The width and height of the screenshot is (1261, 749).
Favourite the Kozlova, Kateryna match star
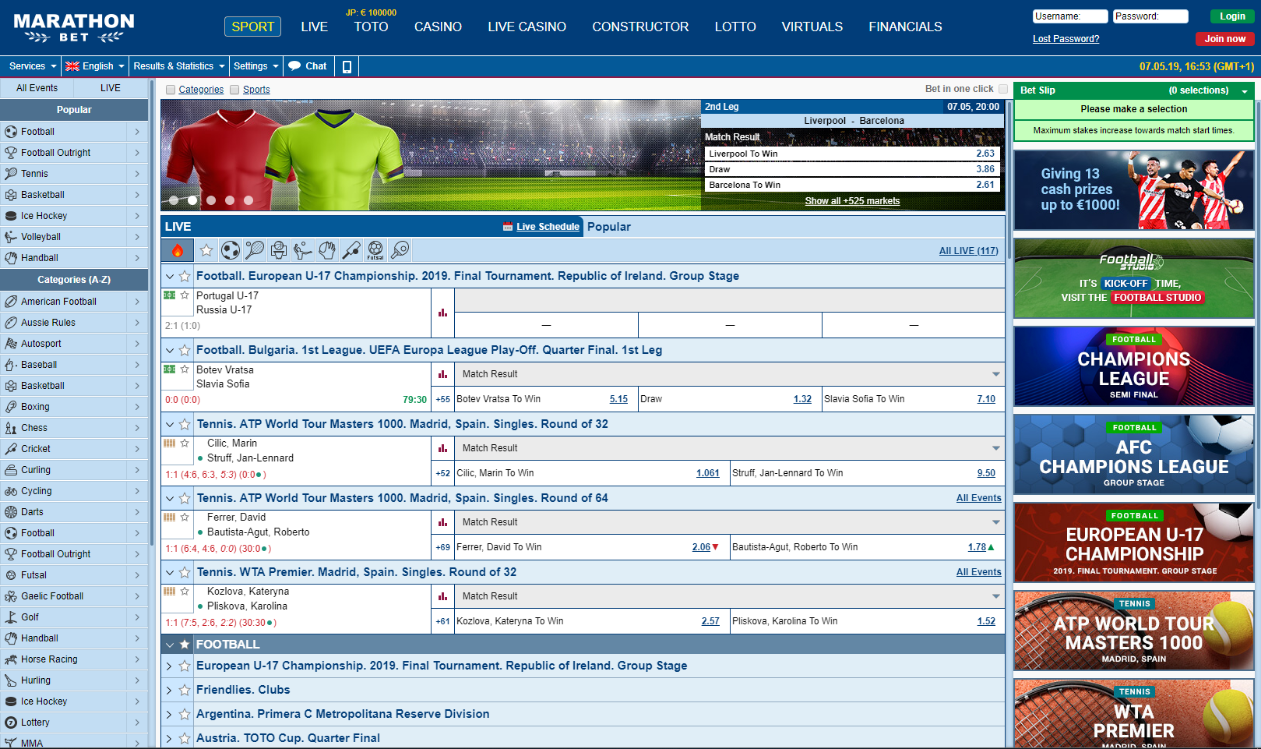(184, 592)
